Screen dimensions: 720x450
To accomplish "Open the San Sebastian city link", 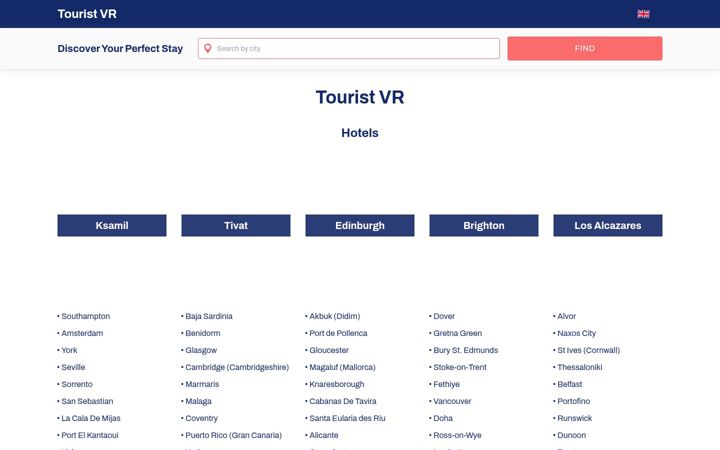I will 87,401.
